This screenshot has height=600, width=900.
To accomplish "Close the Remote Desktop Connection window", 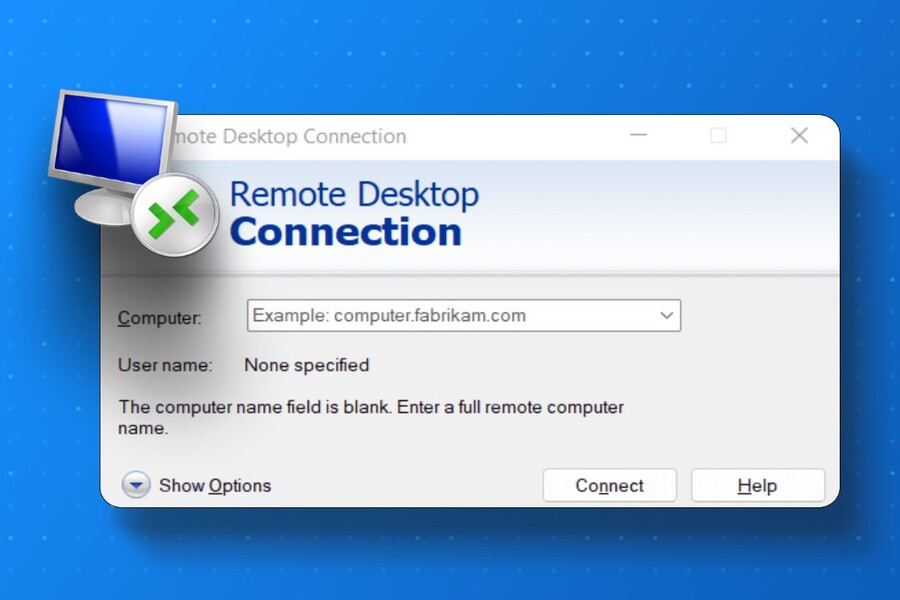I will (799, 136).
